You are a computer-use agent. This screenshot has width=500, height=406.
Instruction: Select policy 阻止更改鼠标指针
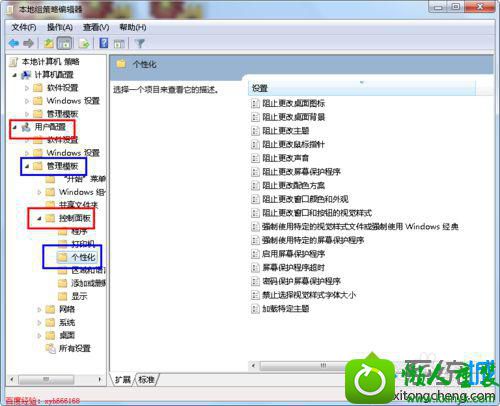pos(293,144)
